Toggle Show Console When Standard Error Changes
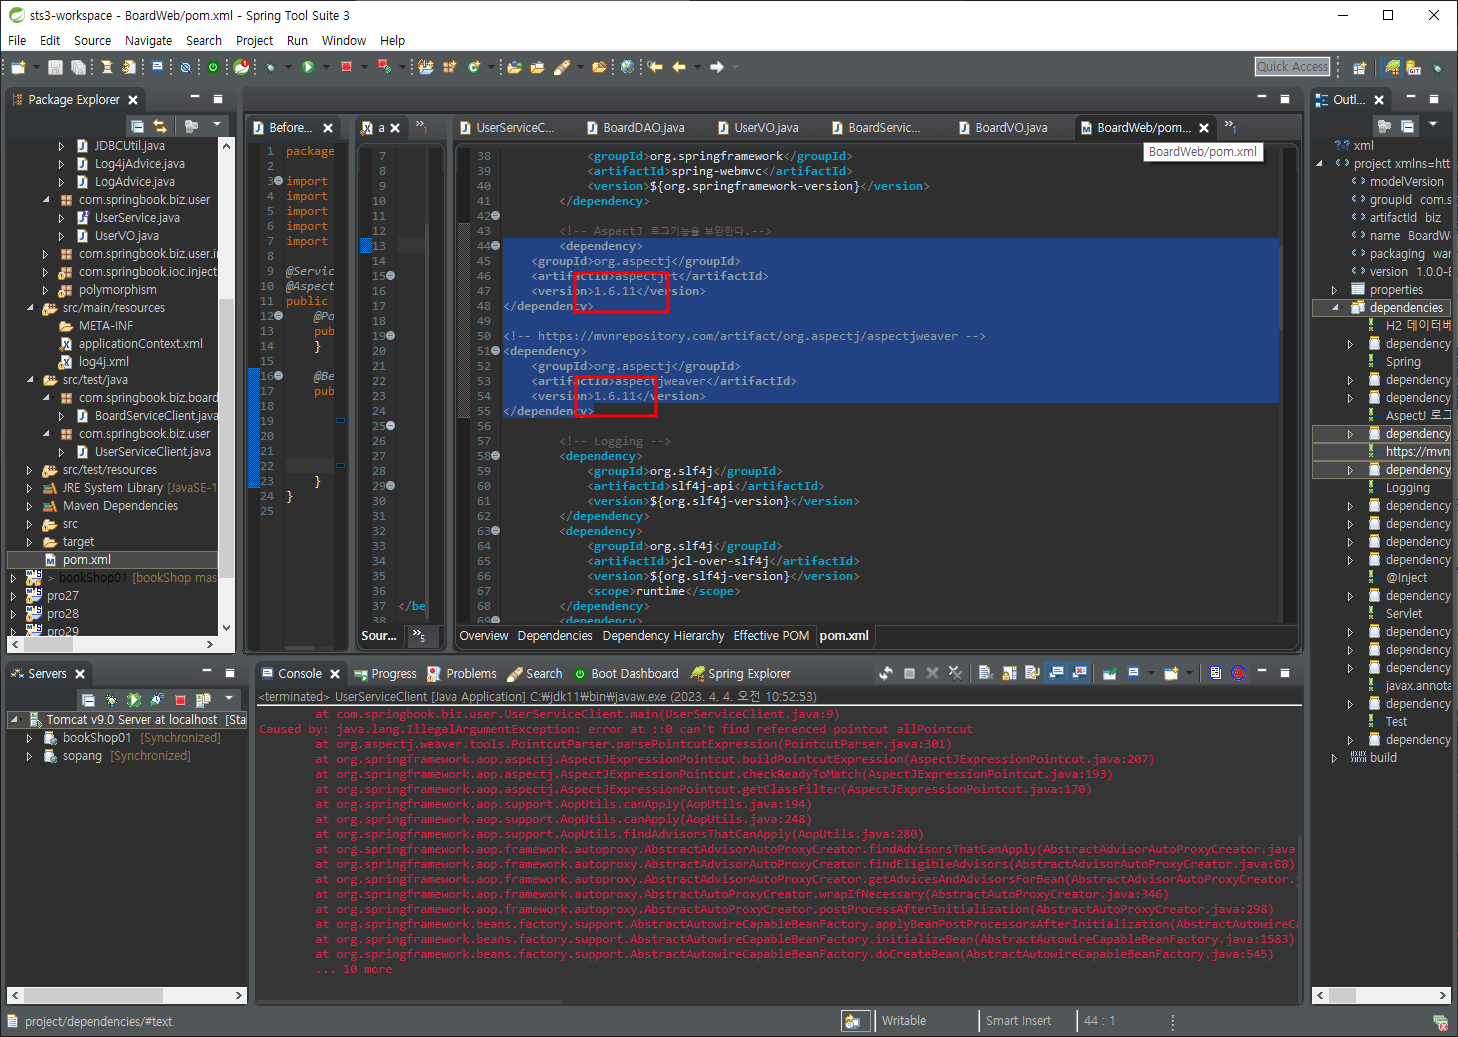 1079,673
